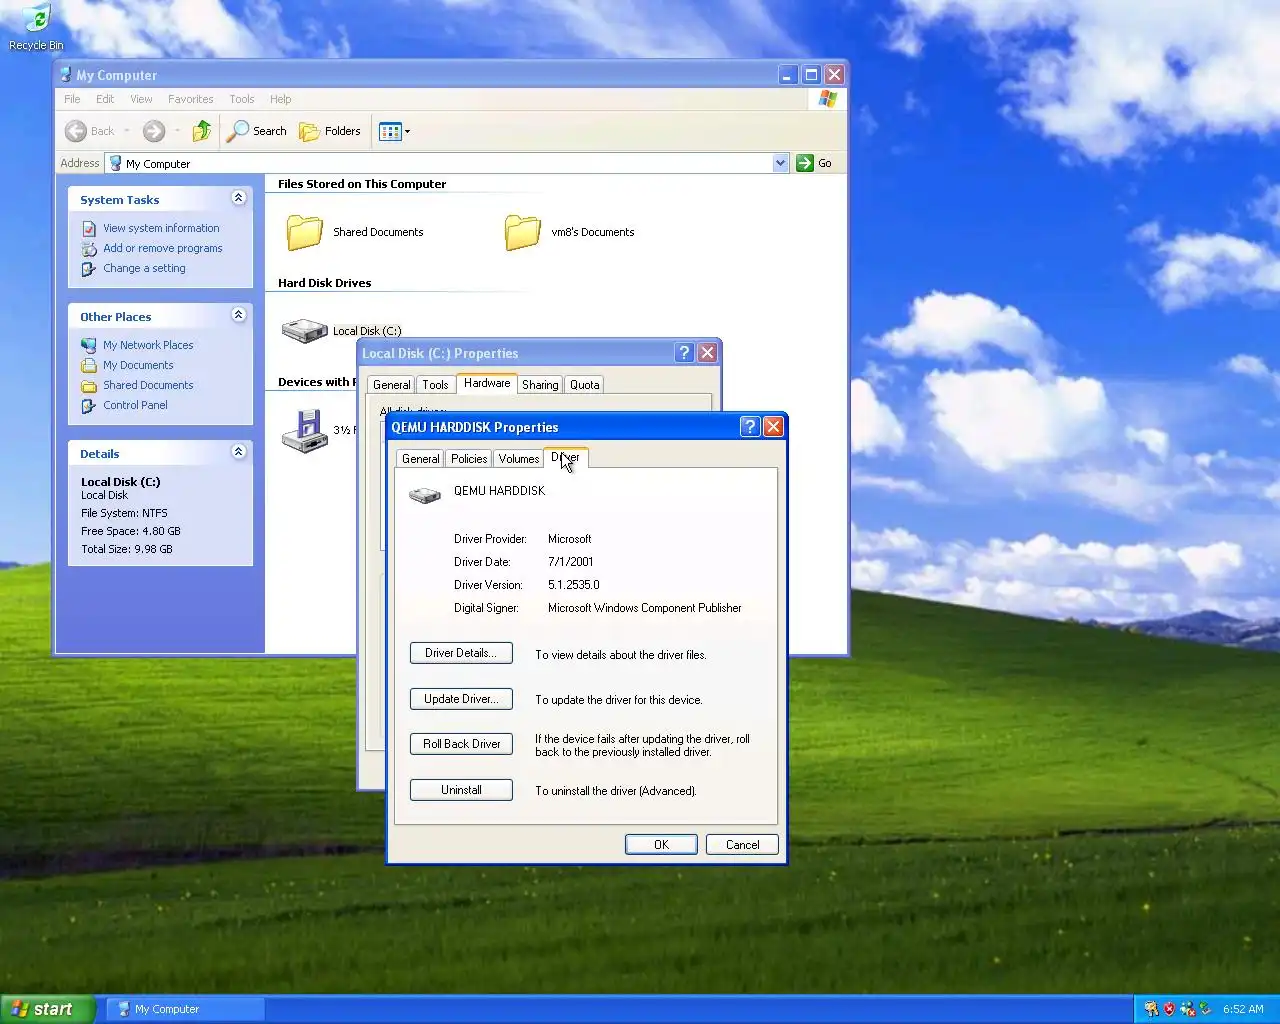Open Back history dropdown arrow
This screenshot has width=1280, height=1024.
(127, 131)
